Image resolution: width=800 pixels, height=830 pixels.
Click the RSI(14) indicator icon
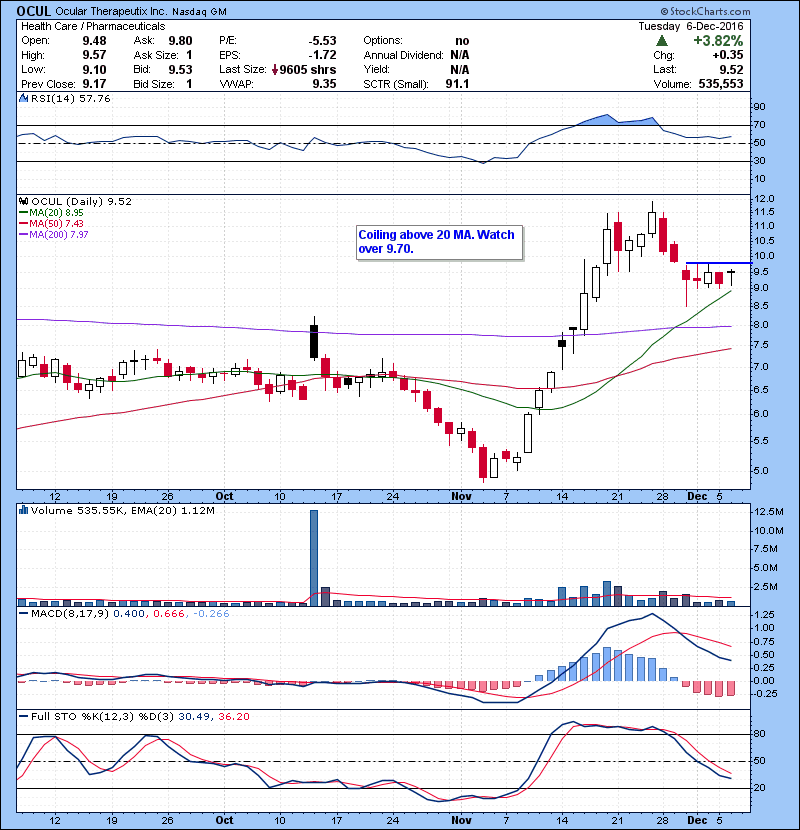(23, 98)
